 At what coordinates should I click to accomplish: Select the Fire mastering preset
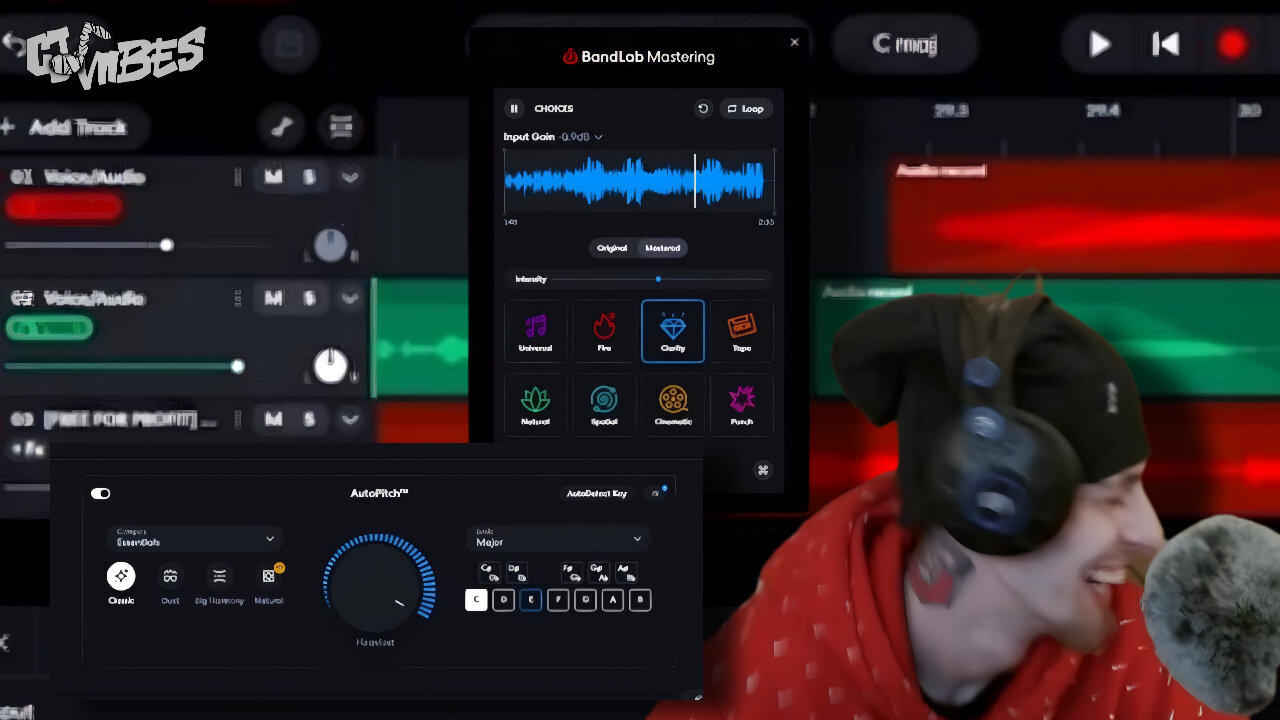coord(604,331)
